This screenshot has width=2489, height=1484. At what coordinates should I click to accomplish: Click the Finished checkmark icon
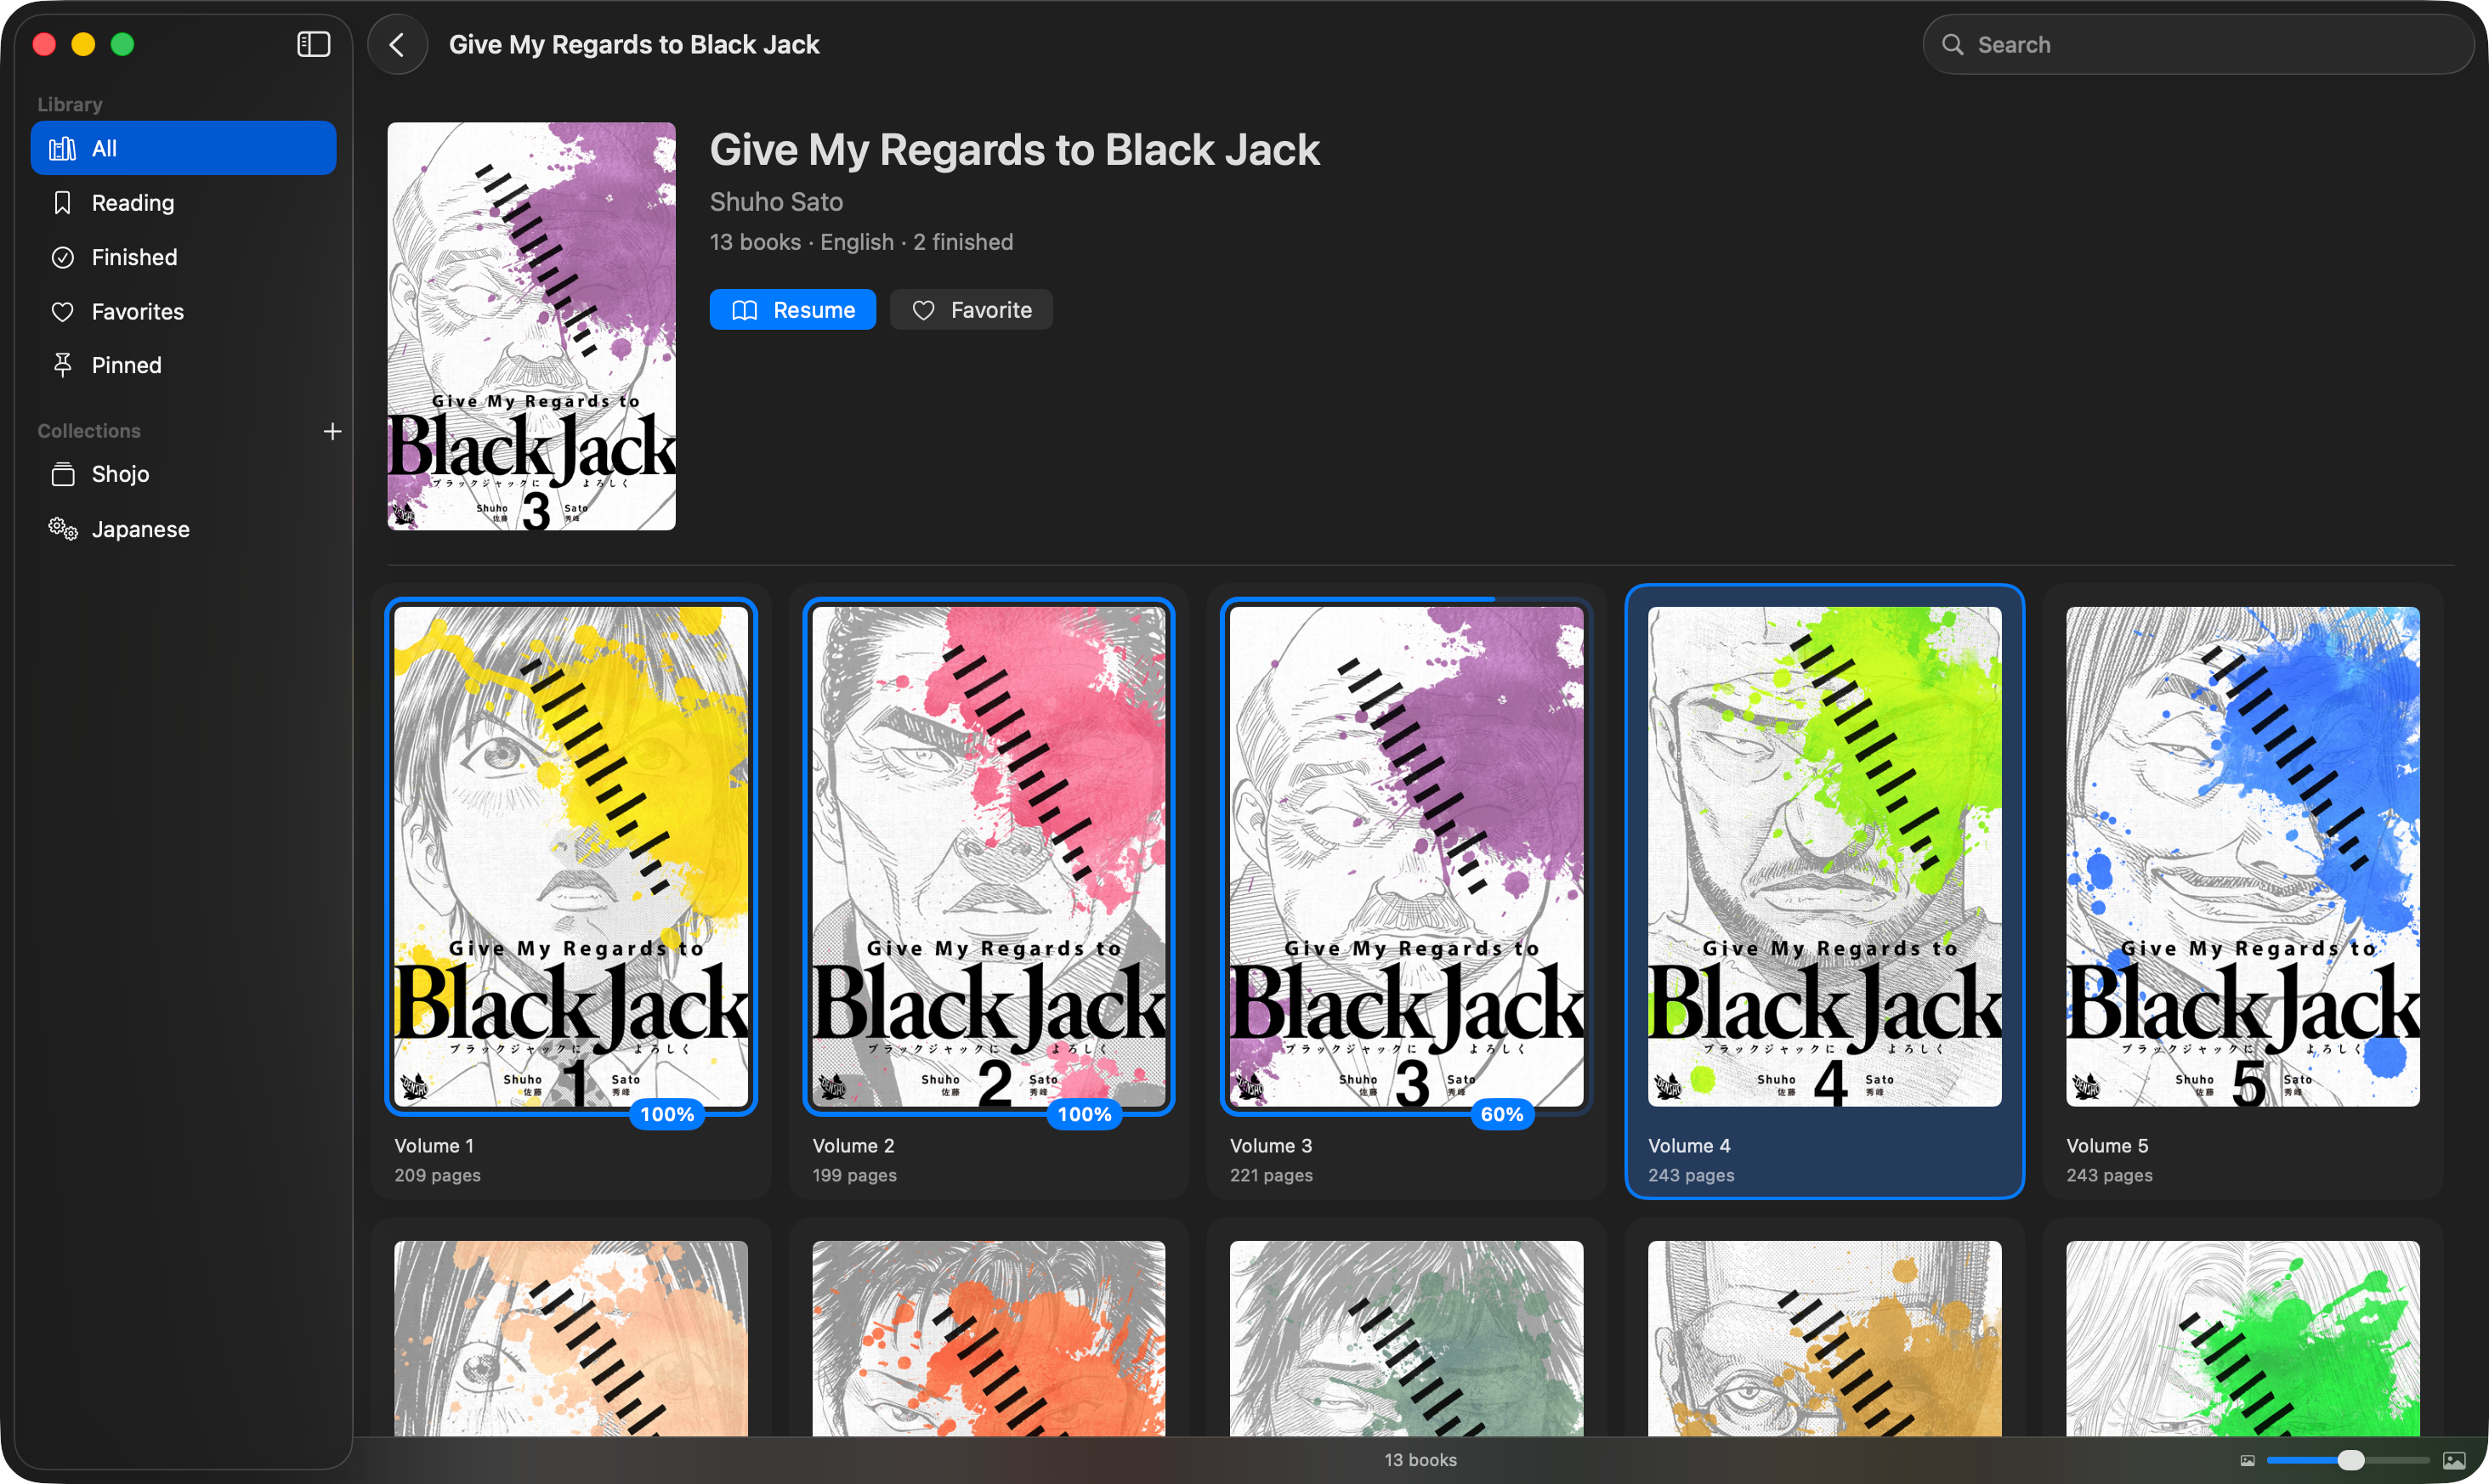click(63, 257)
